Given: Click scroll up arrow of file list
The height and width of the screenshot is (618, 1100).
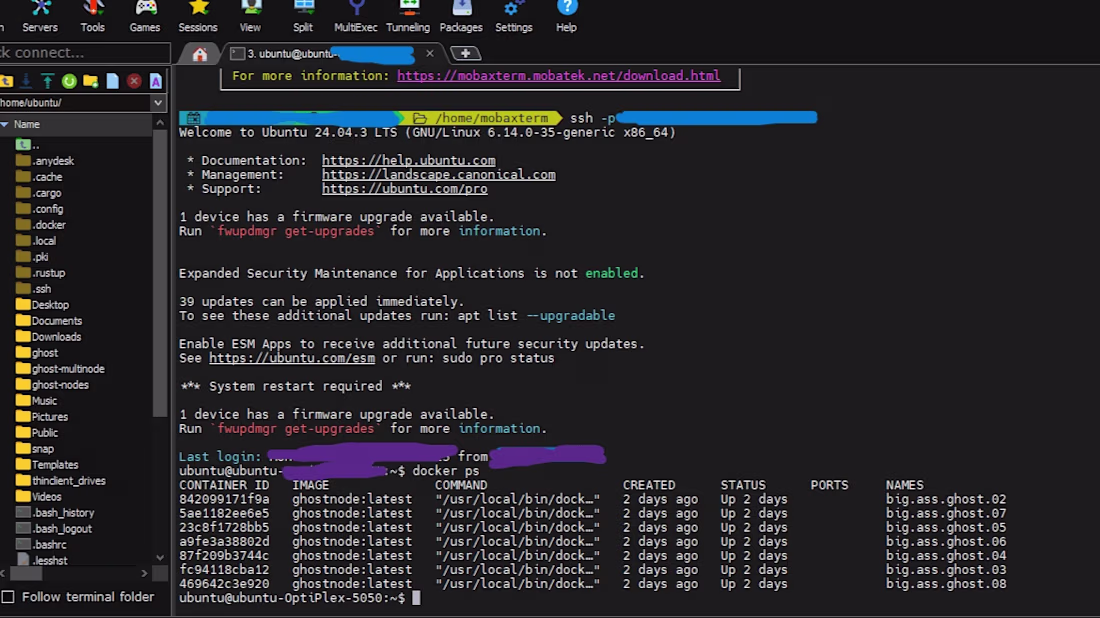Looking at the screenshot, I should click(160, 123).
